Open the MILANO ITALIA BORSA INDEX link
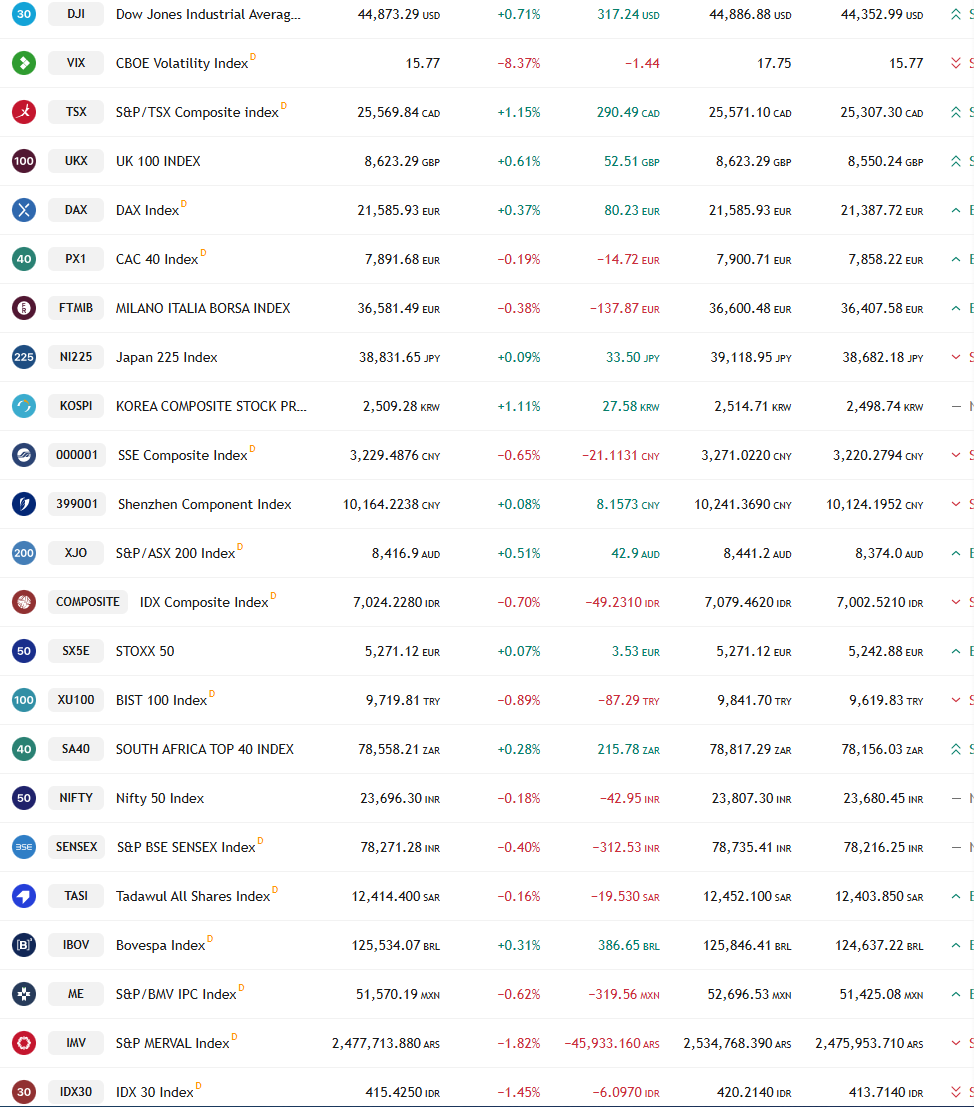The width and height of the screenshot is (974, 1107). [203, 308]
